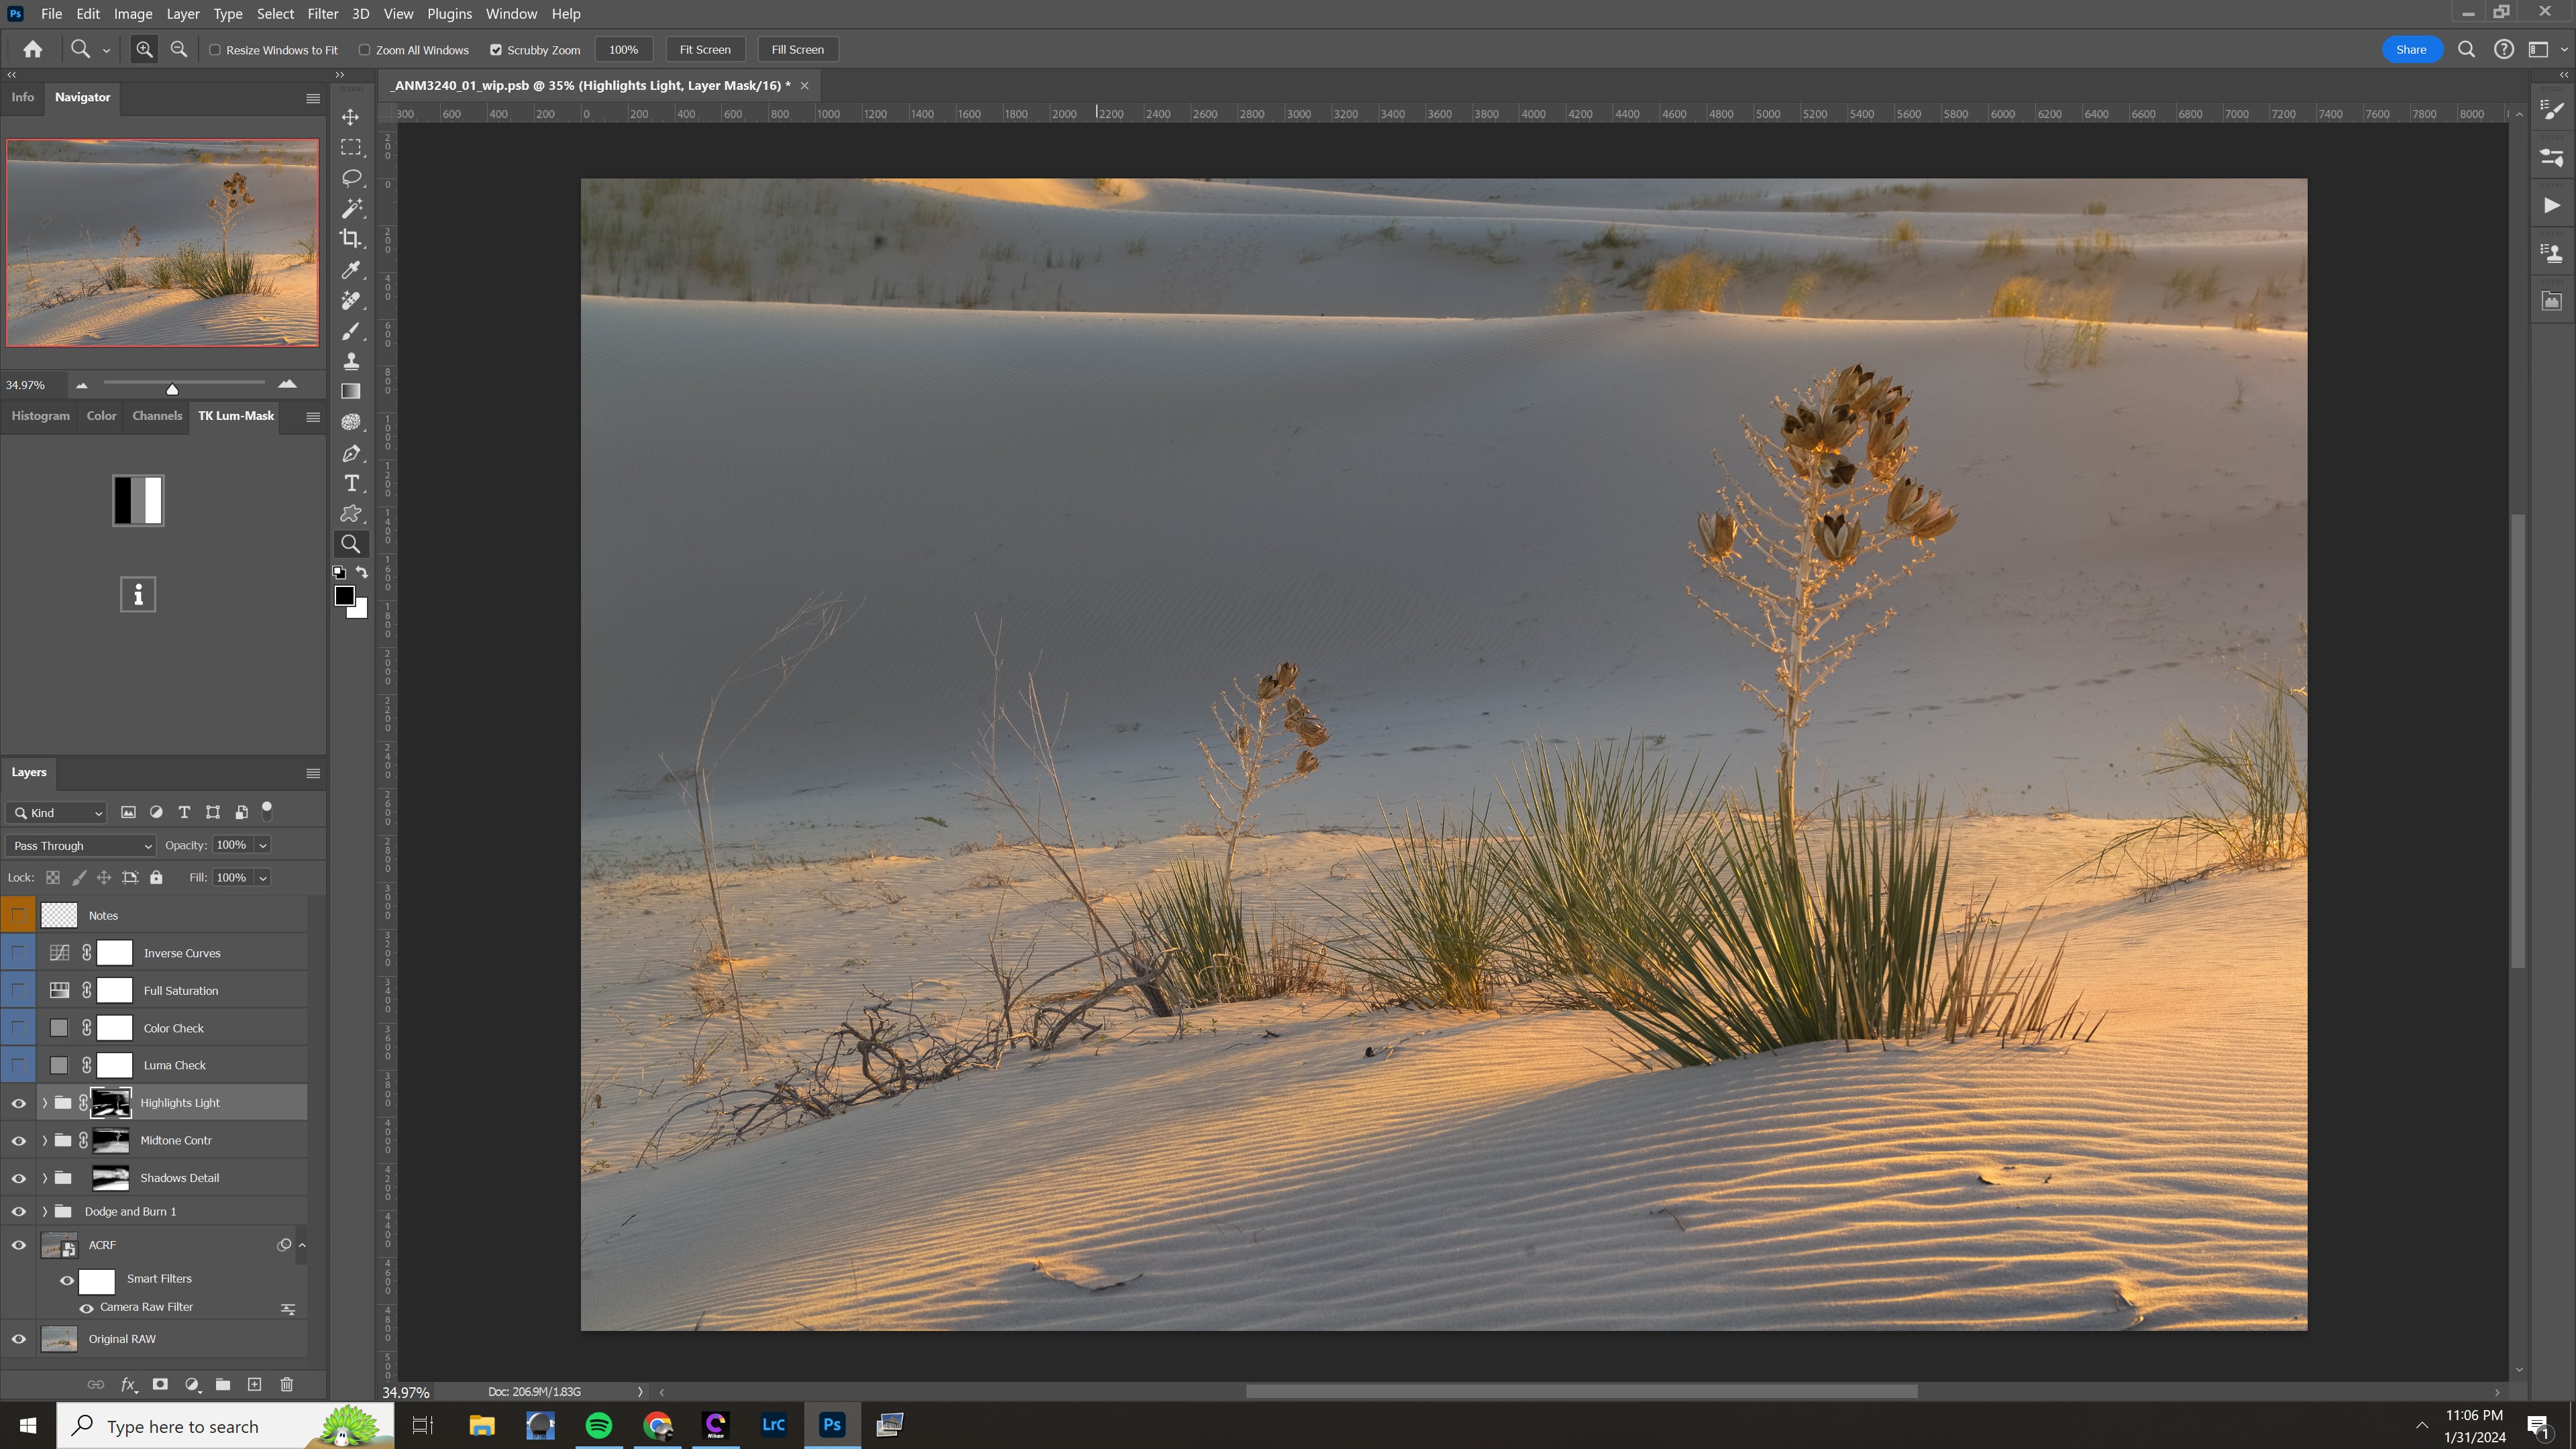Click the Zoom In magnifier option
Viewport: 2576px width, 1449px height.
(x=145, y=49)
